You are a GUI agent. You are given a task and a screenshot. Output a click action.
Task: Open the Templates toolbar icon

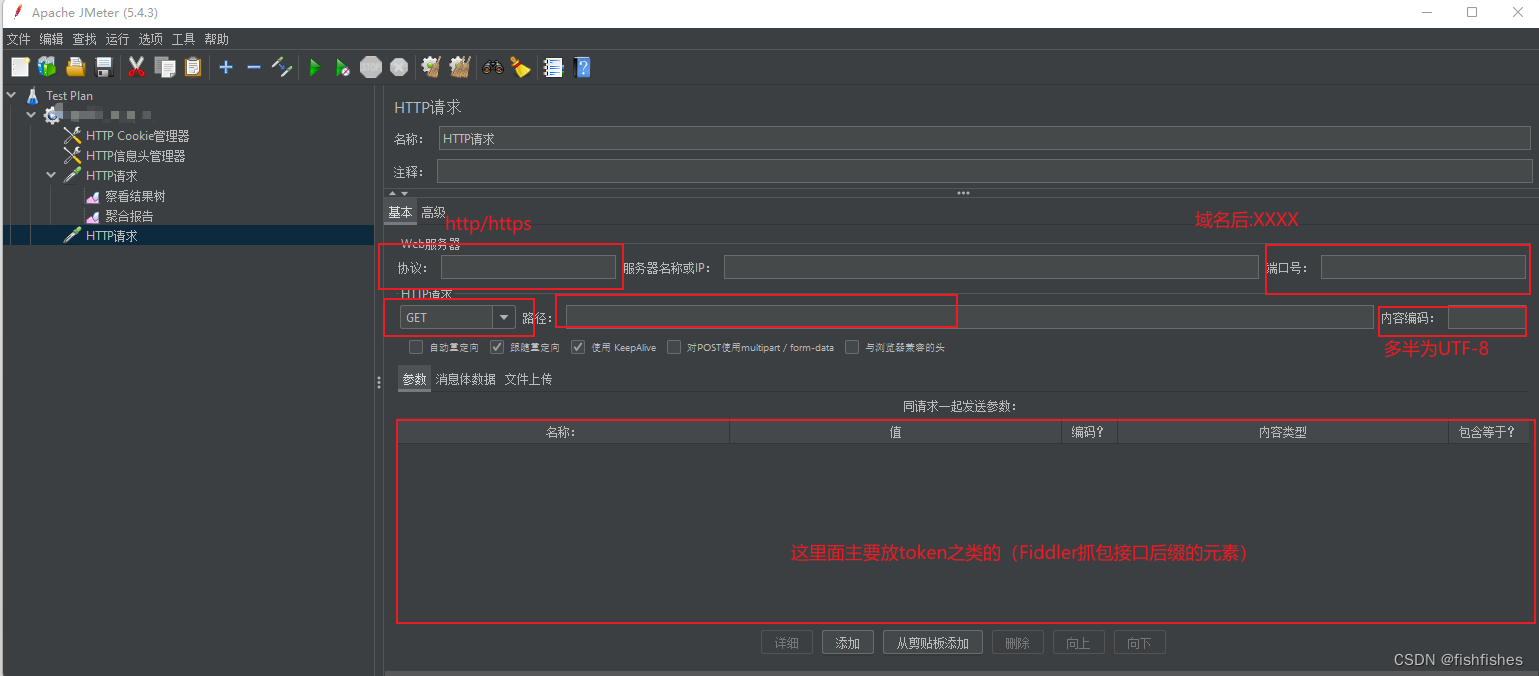point(47,67)
